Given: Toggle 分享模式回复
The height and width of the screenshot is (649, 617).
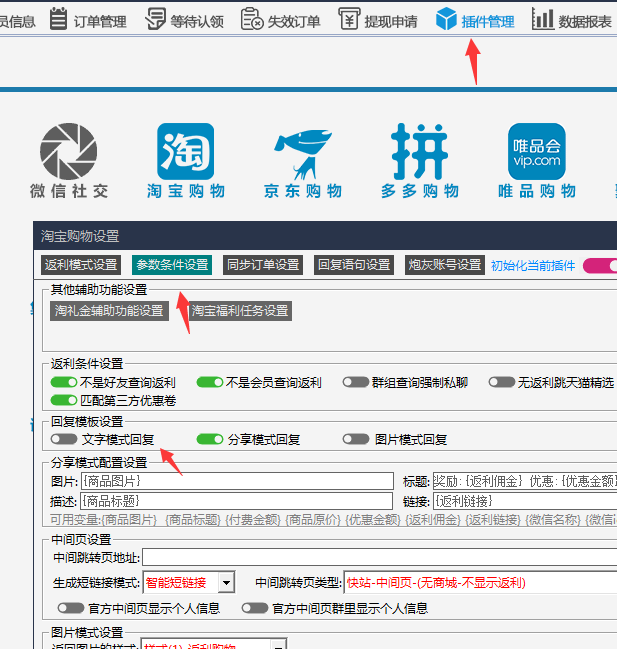Looking at the screenshot, I should [210, 439].
